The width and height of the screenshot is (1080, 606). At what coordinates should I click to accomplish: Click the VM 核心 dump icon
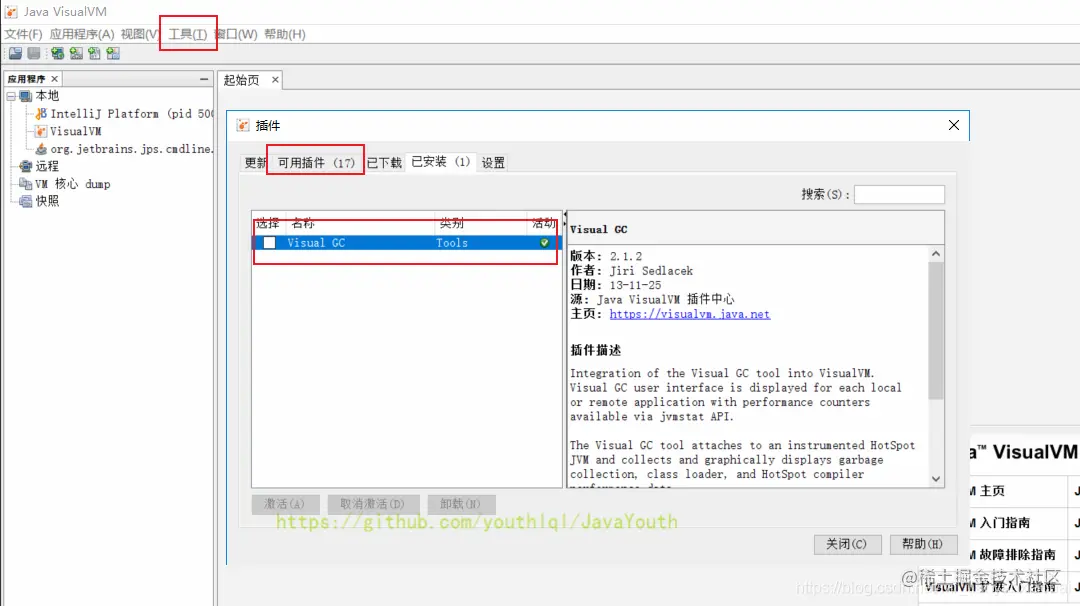(25, 184)
